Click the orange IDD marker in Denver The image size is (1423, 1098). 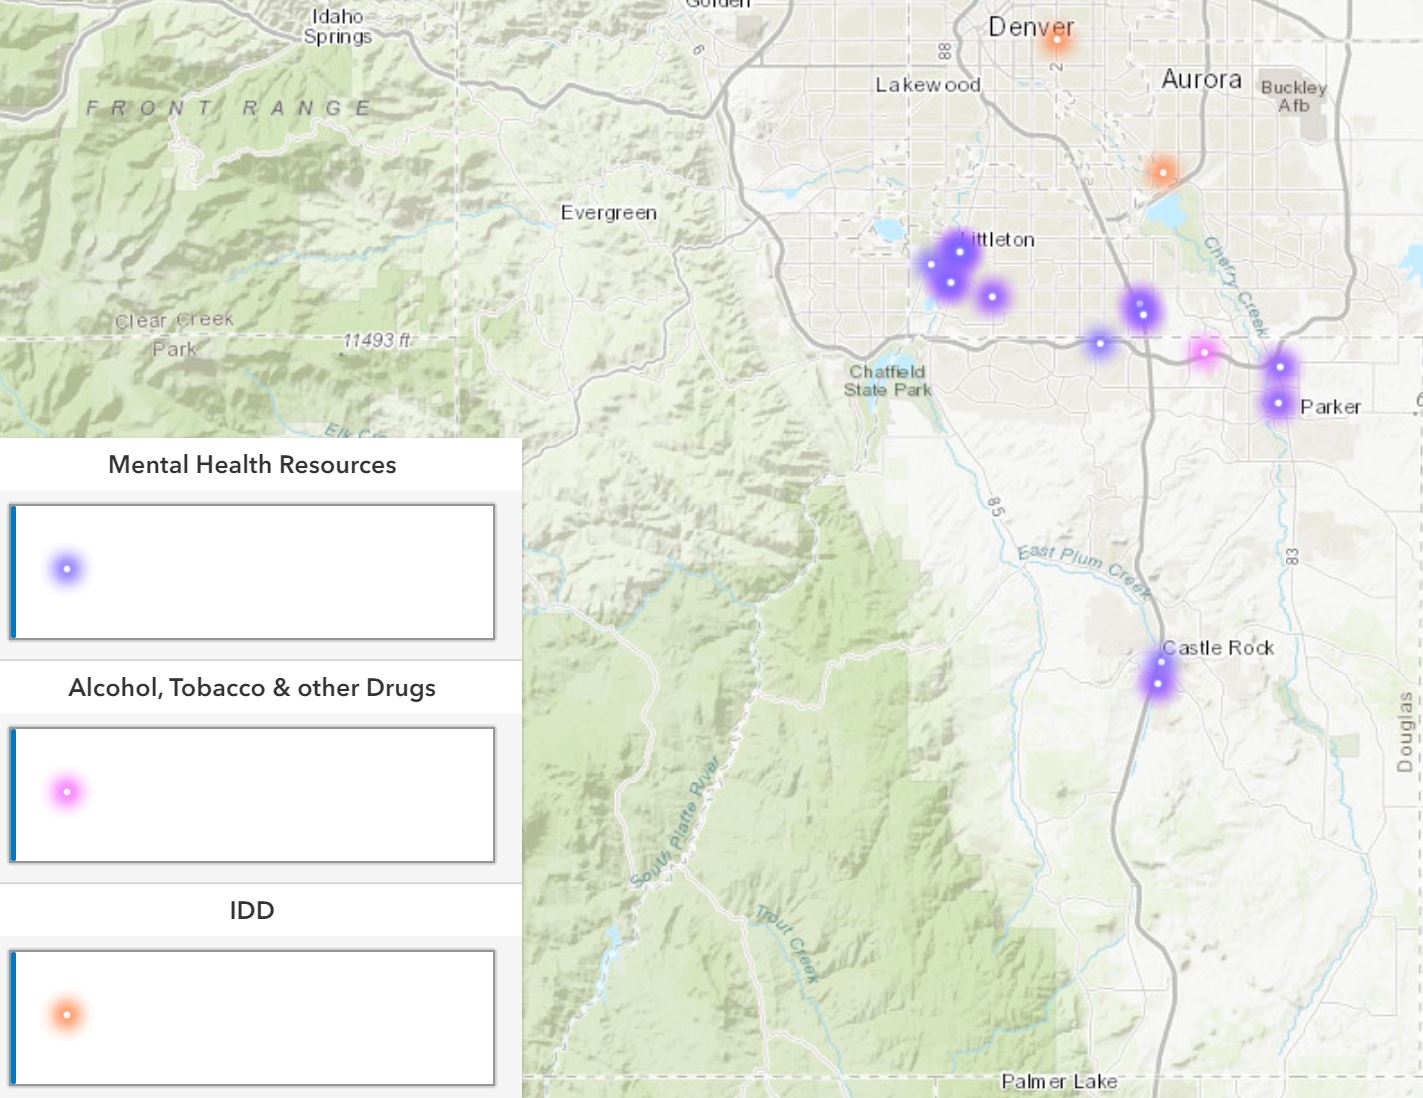[1057, 40]
